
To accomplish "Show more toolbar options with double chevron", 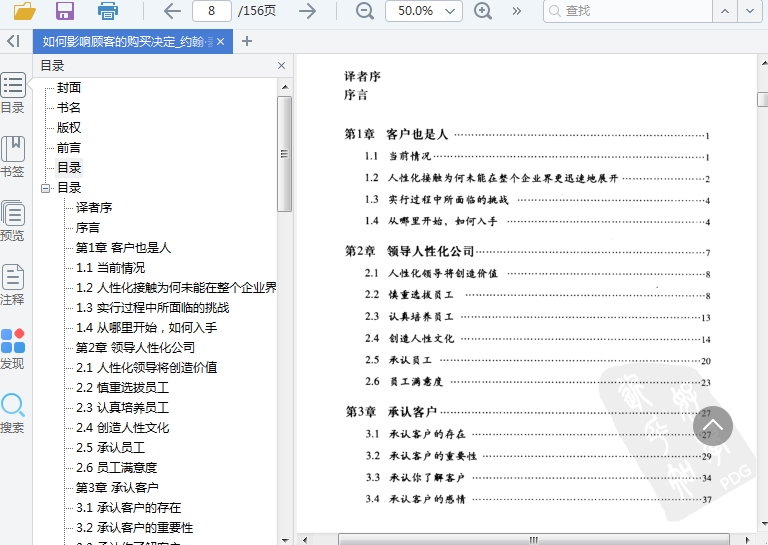I will (x=516, y=11).
